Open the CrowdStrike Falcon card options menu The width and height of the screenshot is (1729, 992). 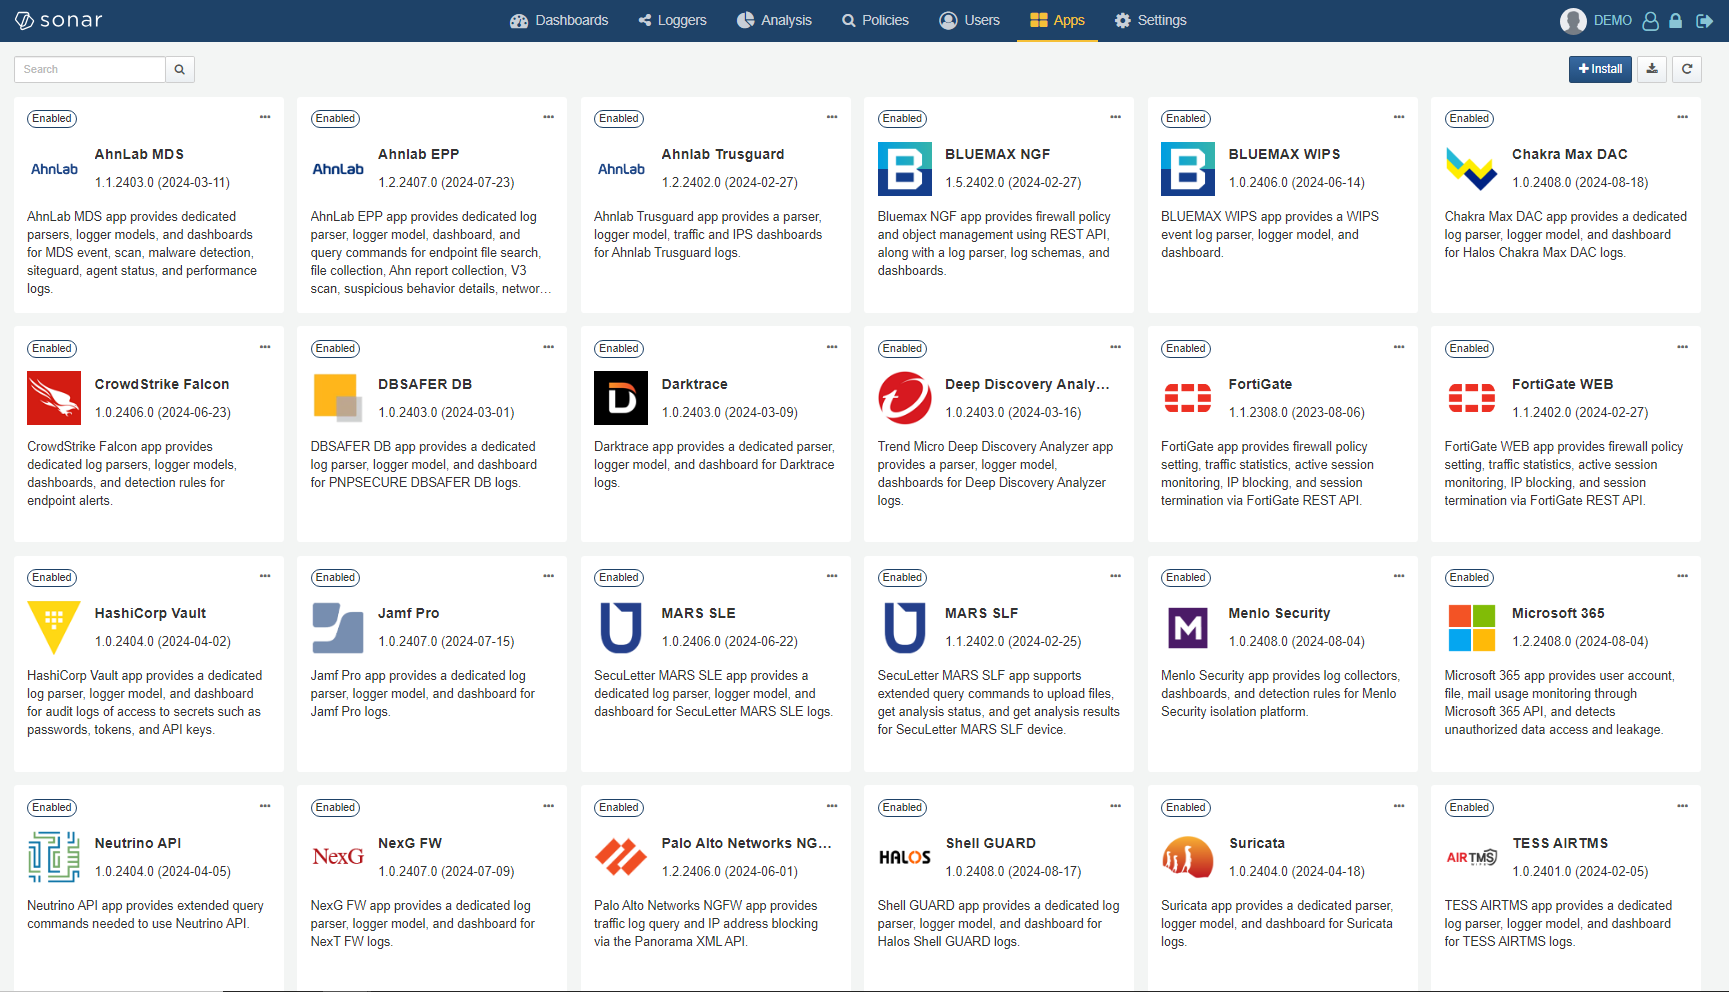[265, 347]
